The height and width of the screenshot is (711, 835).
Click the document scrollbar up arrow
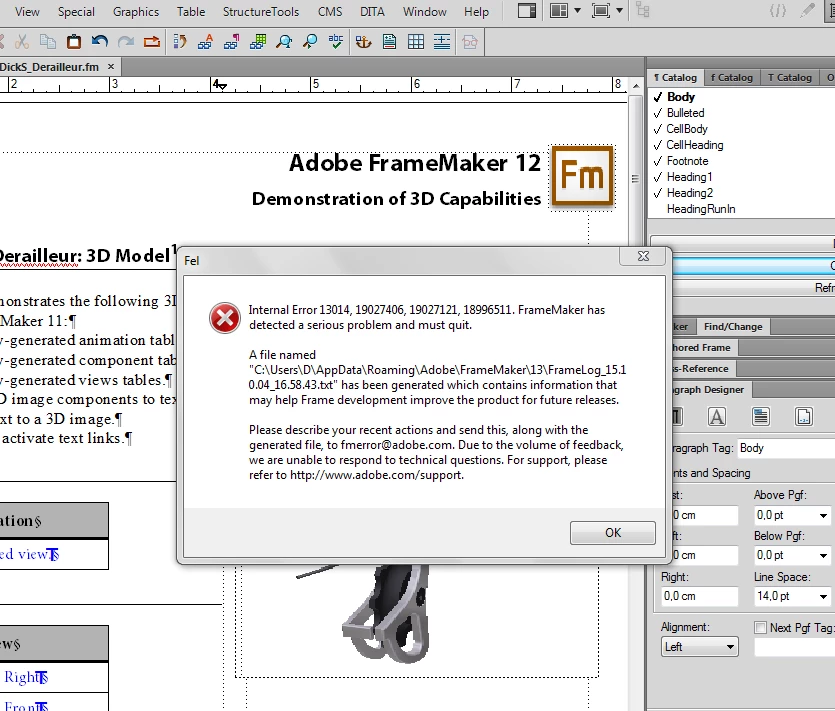coord(636,86)
